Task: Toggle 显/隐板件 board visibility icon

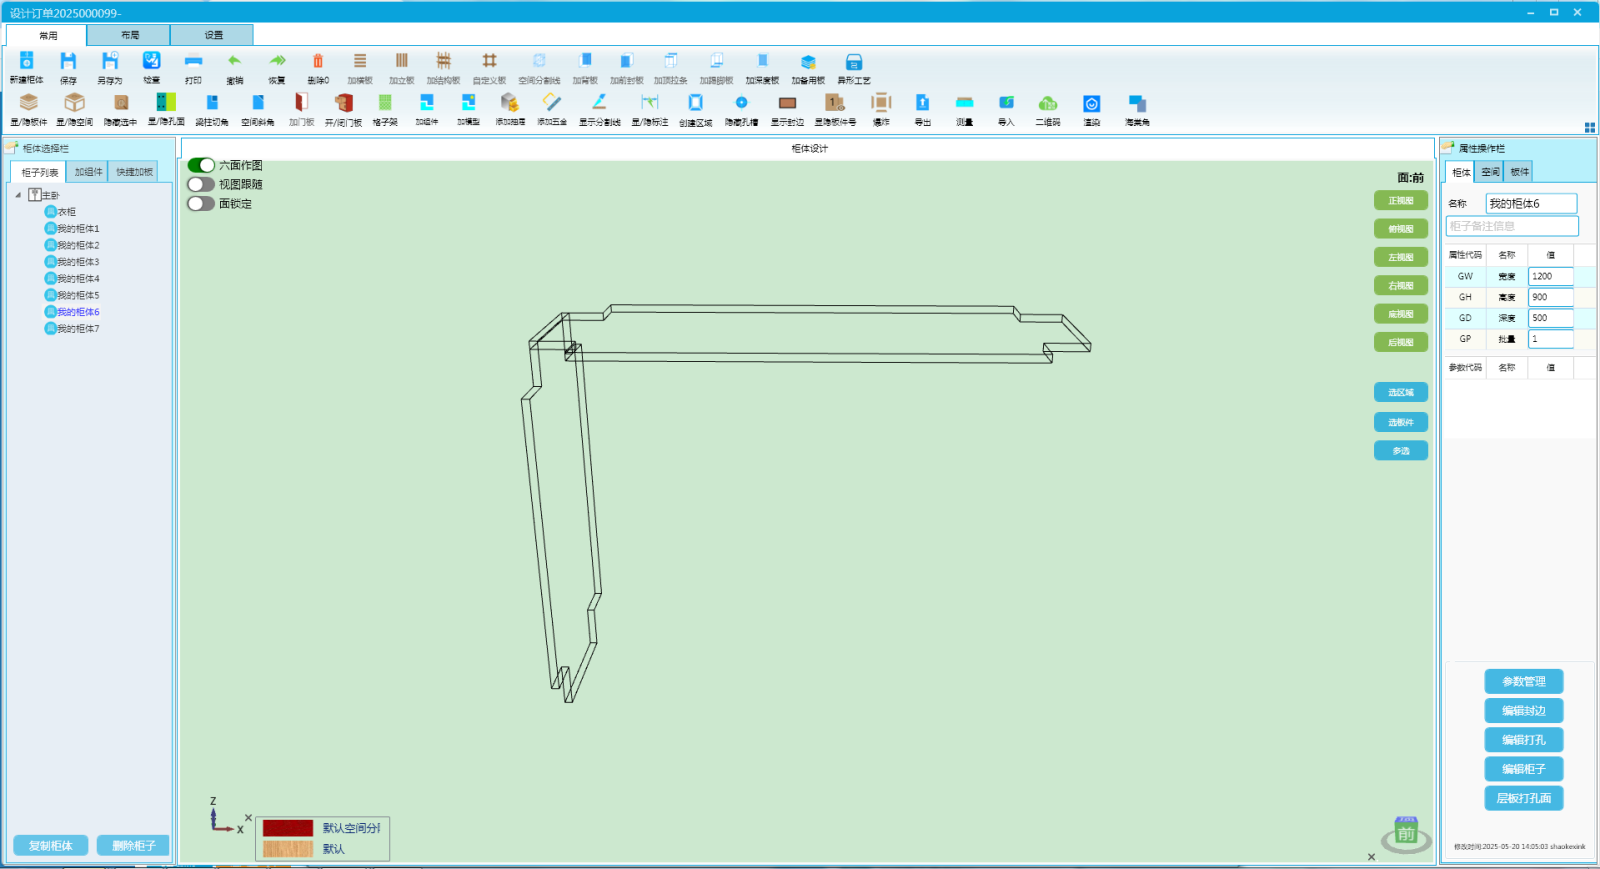Action: (29, 102)
